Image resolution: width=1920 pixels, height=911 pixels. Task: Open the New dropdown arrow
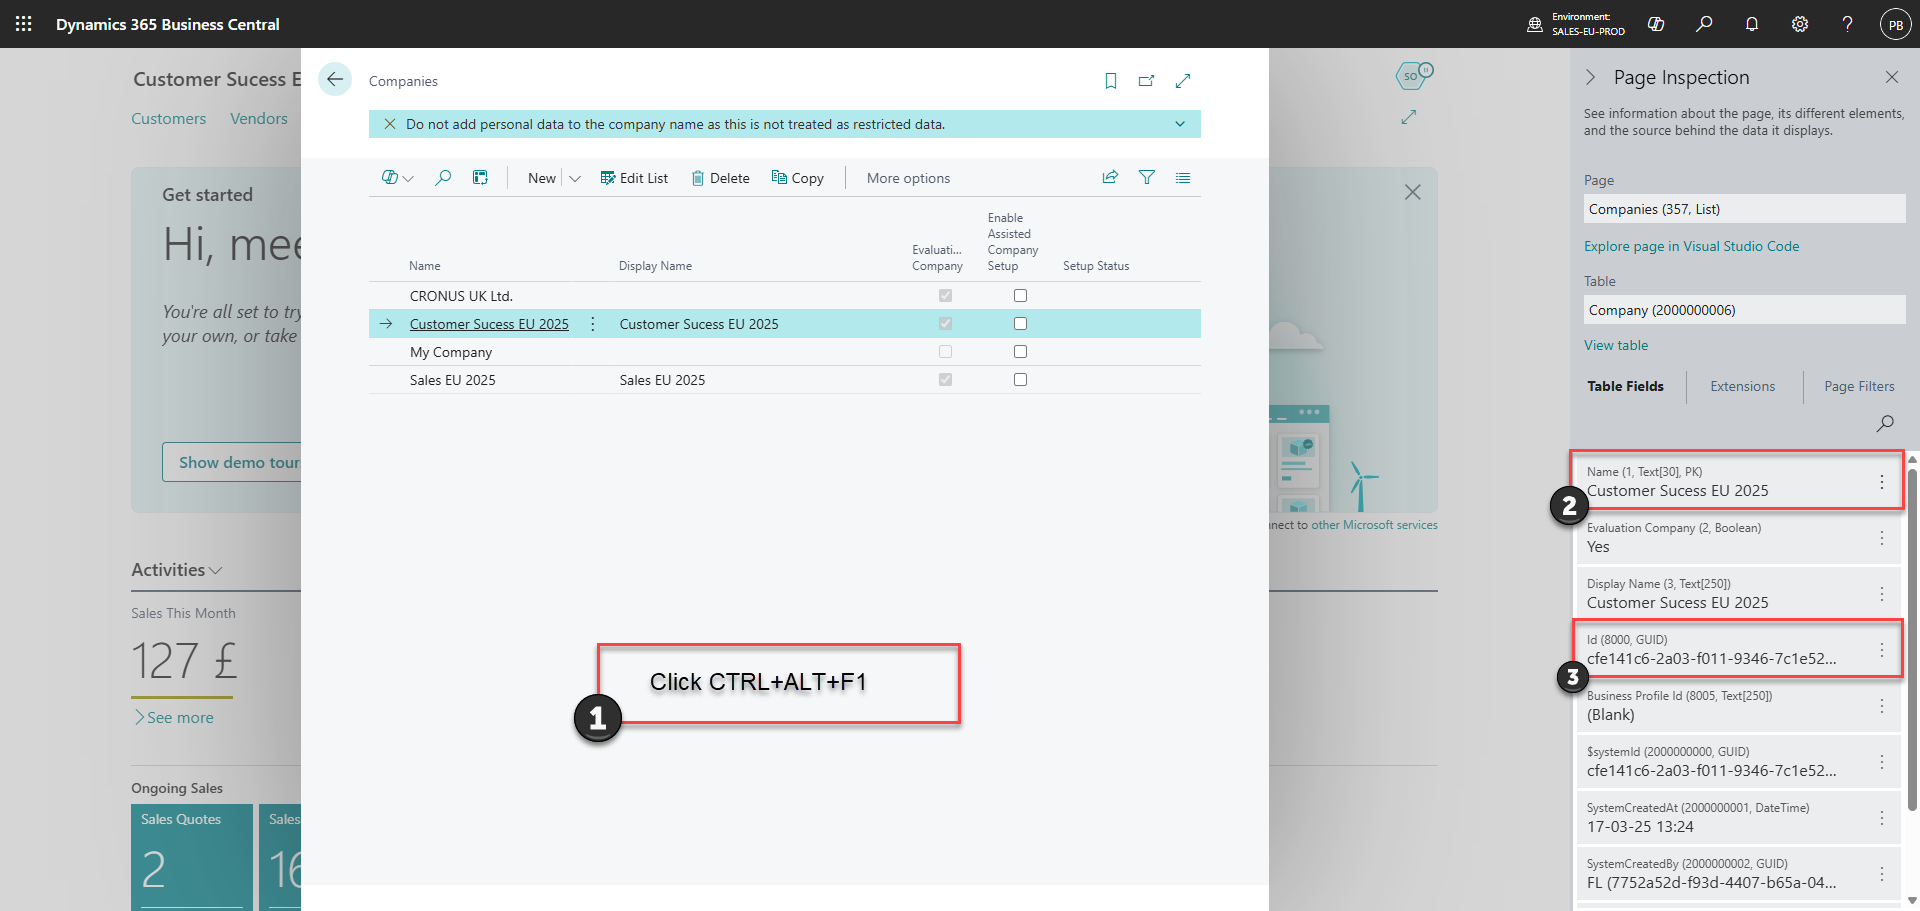pyautogui.click(x=575, y=178)
